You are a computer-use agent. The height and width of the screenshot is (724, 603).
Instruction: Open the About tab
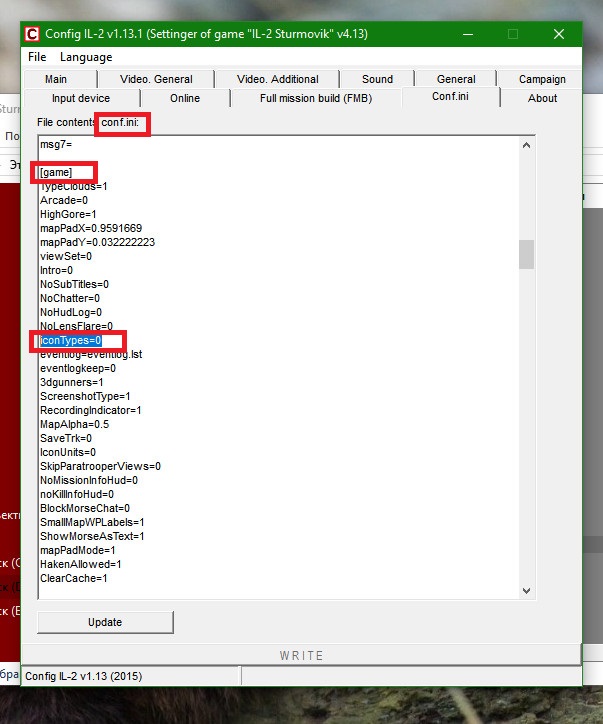tap(542, 98)
